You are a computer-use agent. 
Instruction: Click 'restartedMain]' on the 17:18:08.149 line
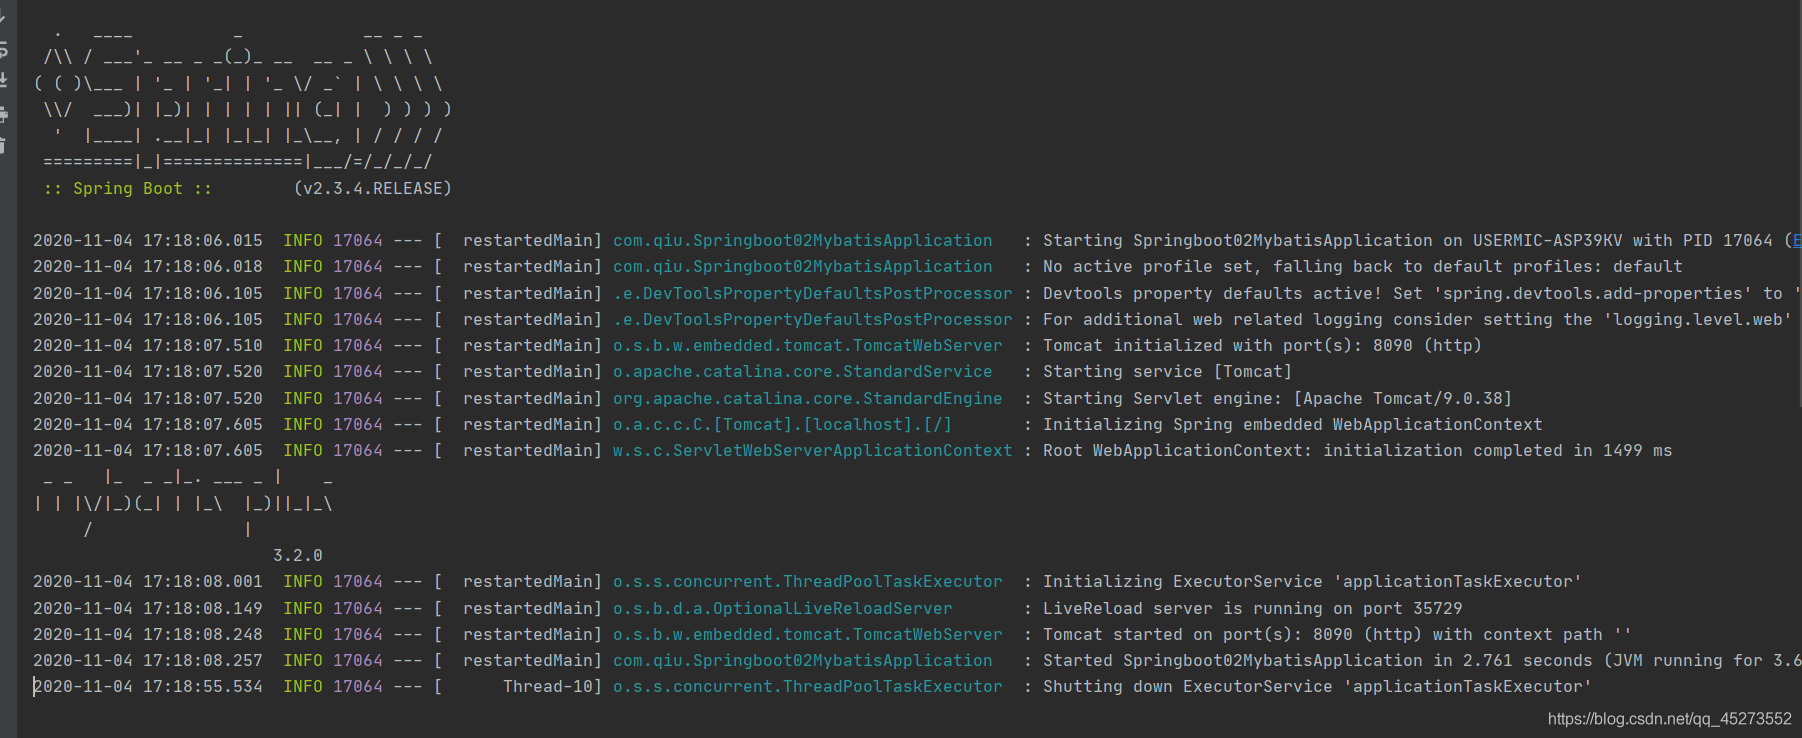(x=533, y=608)
